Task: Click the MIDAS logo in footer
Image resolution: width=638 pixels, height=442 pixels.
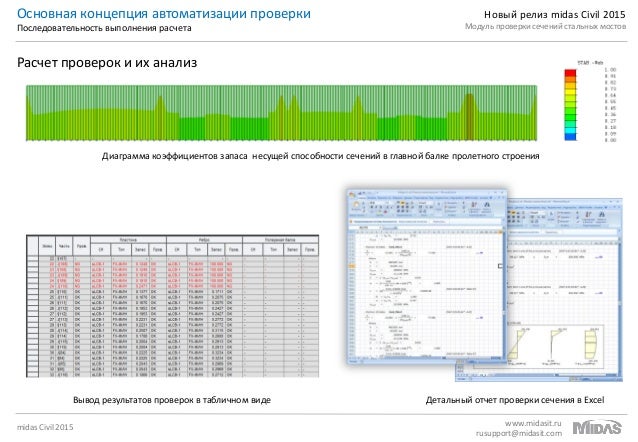Action: coord(597,427)
